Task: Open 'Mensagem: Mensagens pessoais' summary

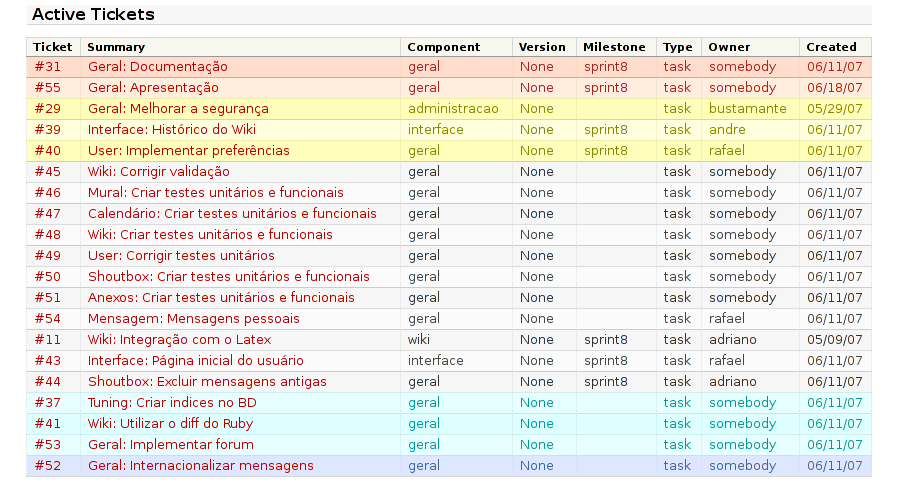Action: click(x=194, y=319)
